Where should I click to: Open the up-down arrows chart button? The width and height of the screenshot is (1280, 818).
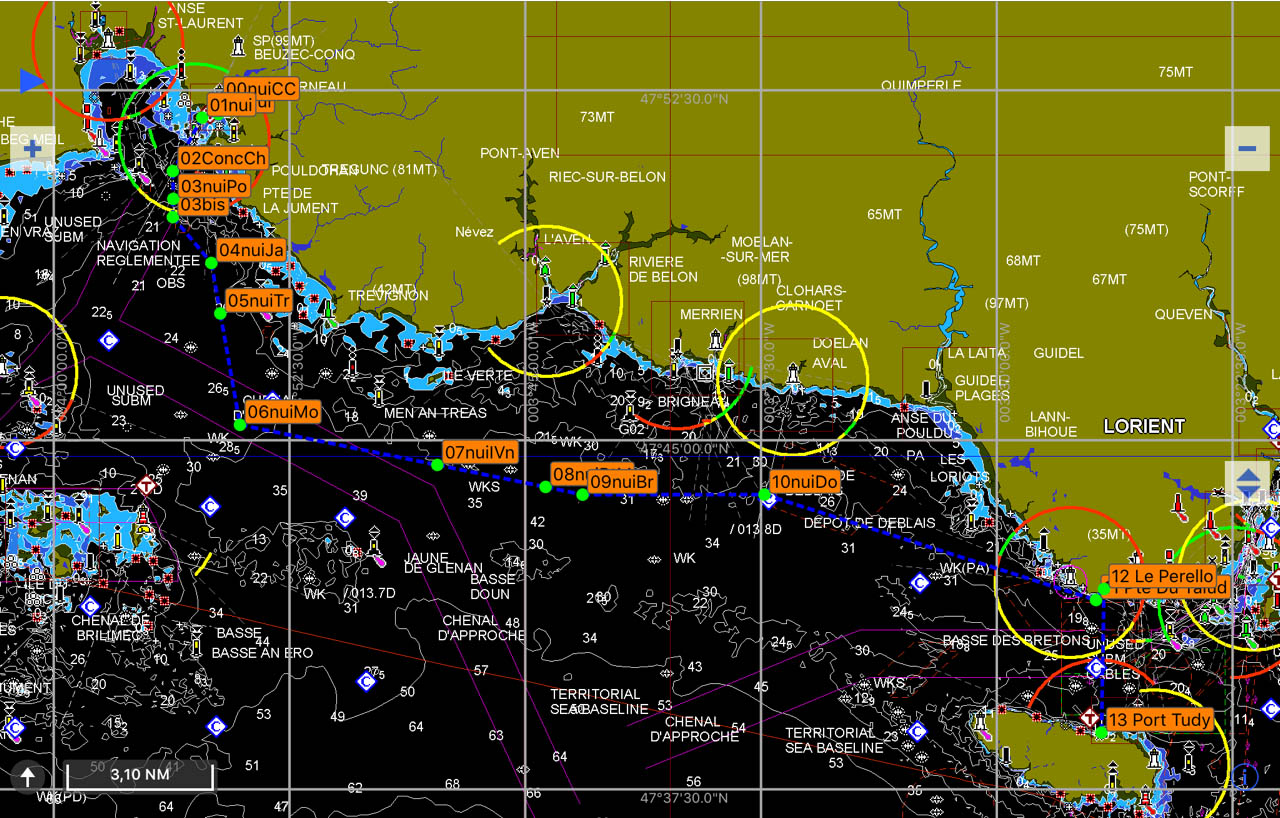pos(1247,483)
